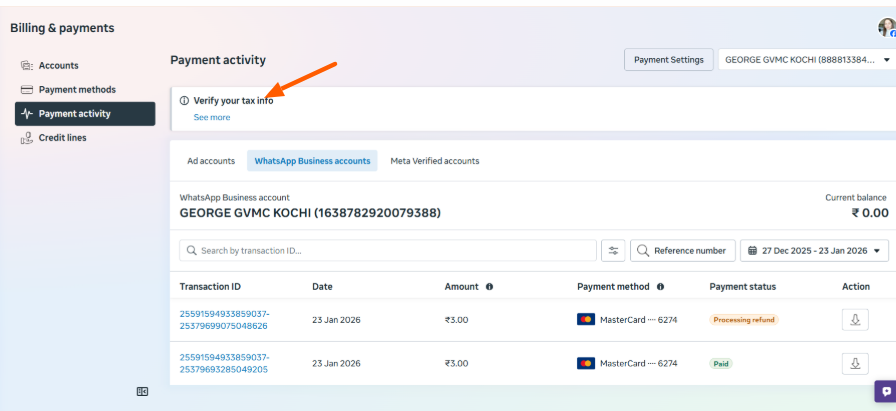Open Payment Settings
This screenshot has width=896, height=411.
pos(669,60)
